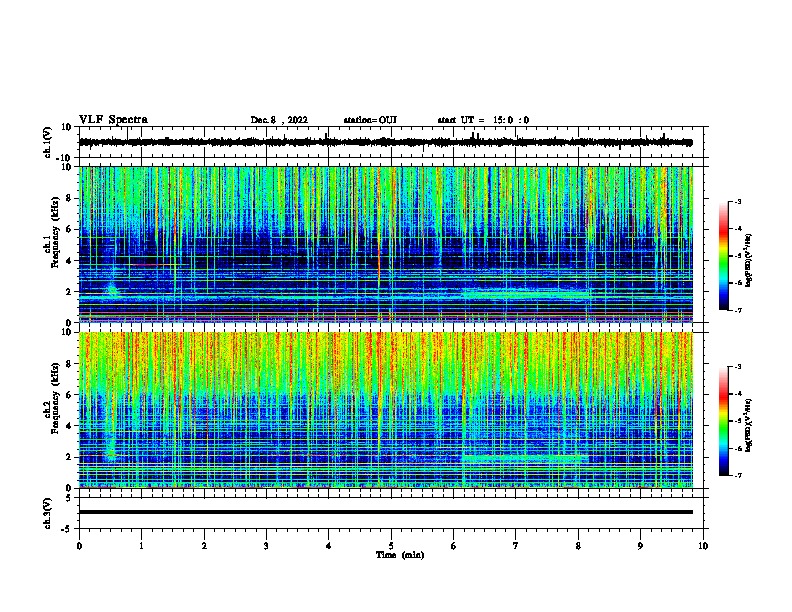Click the "ch.1(V)" waveform axis label
This screenshot has height=612, width=792.
(48, 142)
